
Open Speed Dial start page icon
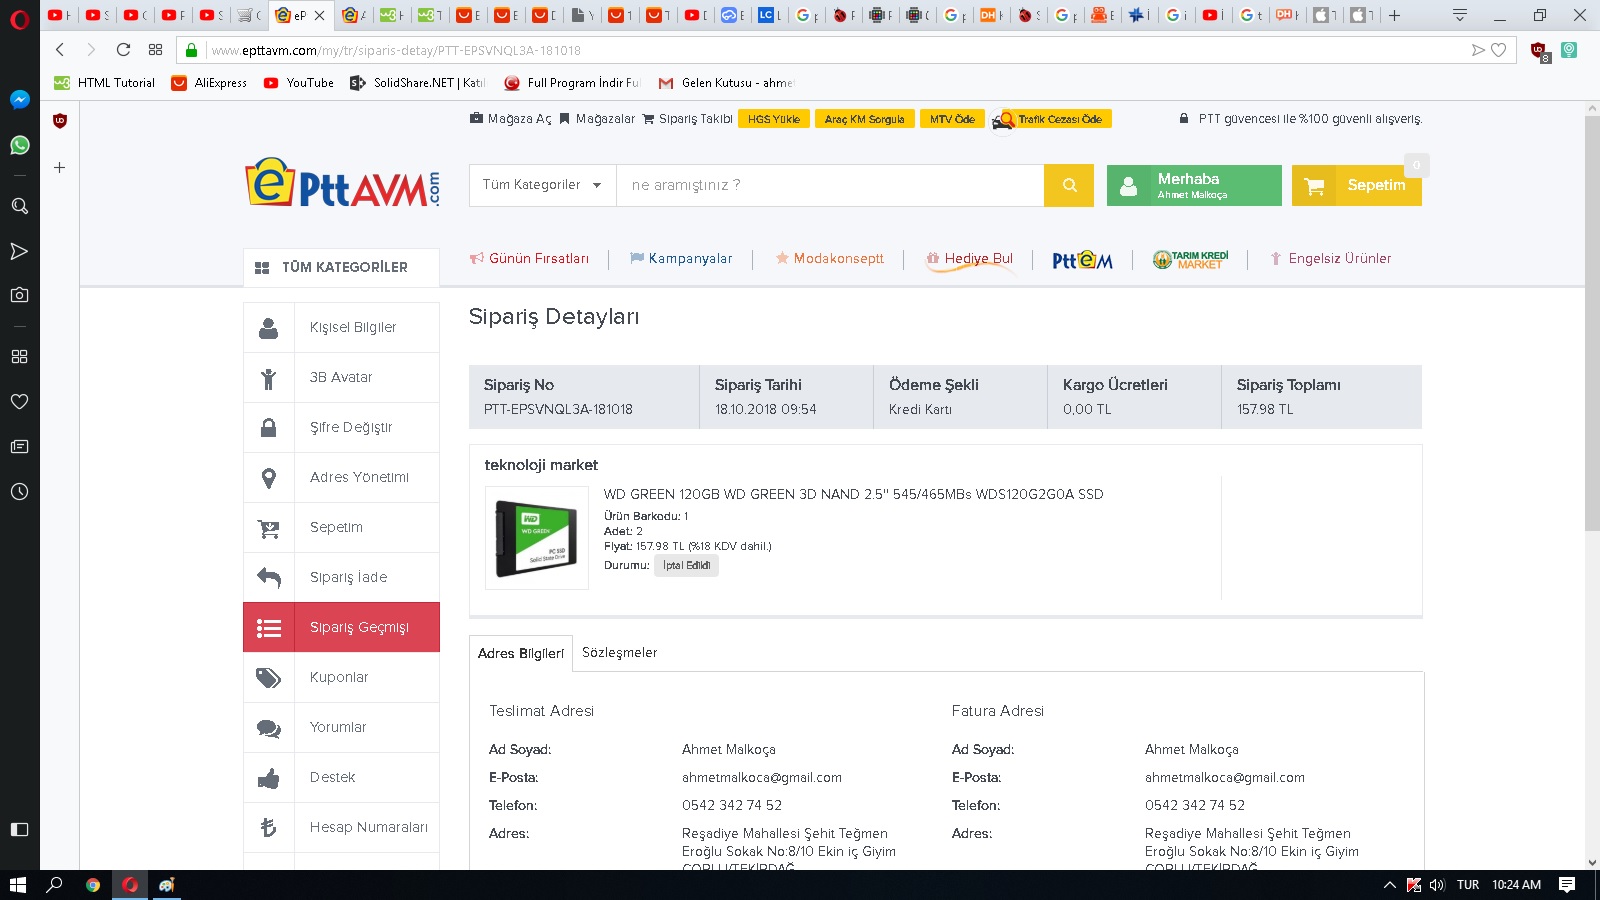point(155,49)
